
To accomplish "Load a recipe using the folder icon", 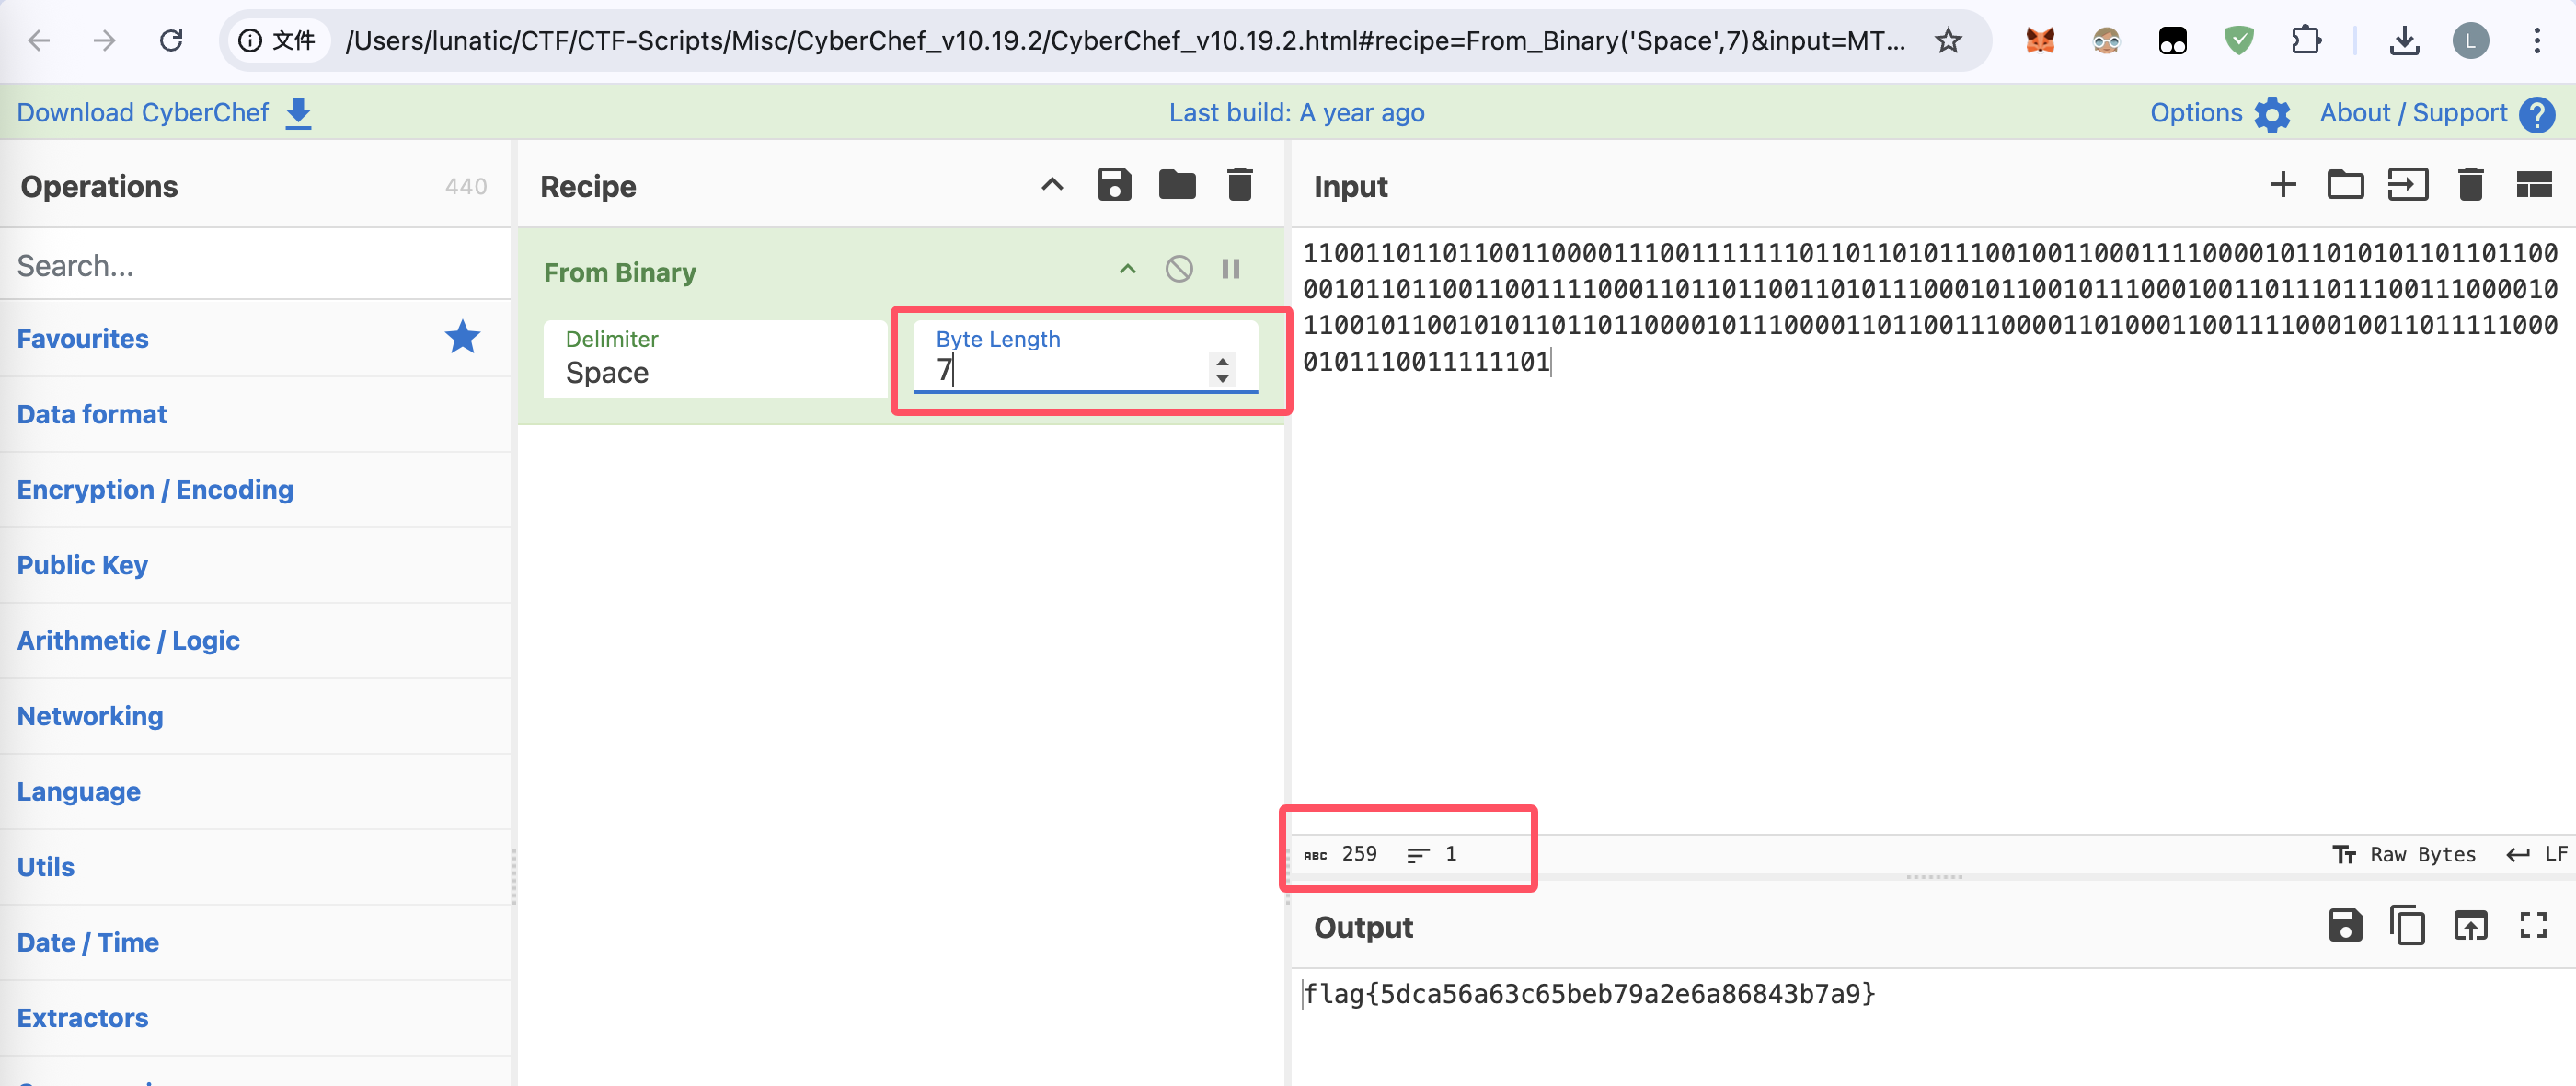I will [x=1177, y=185].
